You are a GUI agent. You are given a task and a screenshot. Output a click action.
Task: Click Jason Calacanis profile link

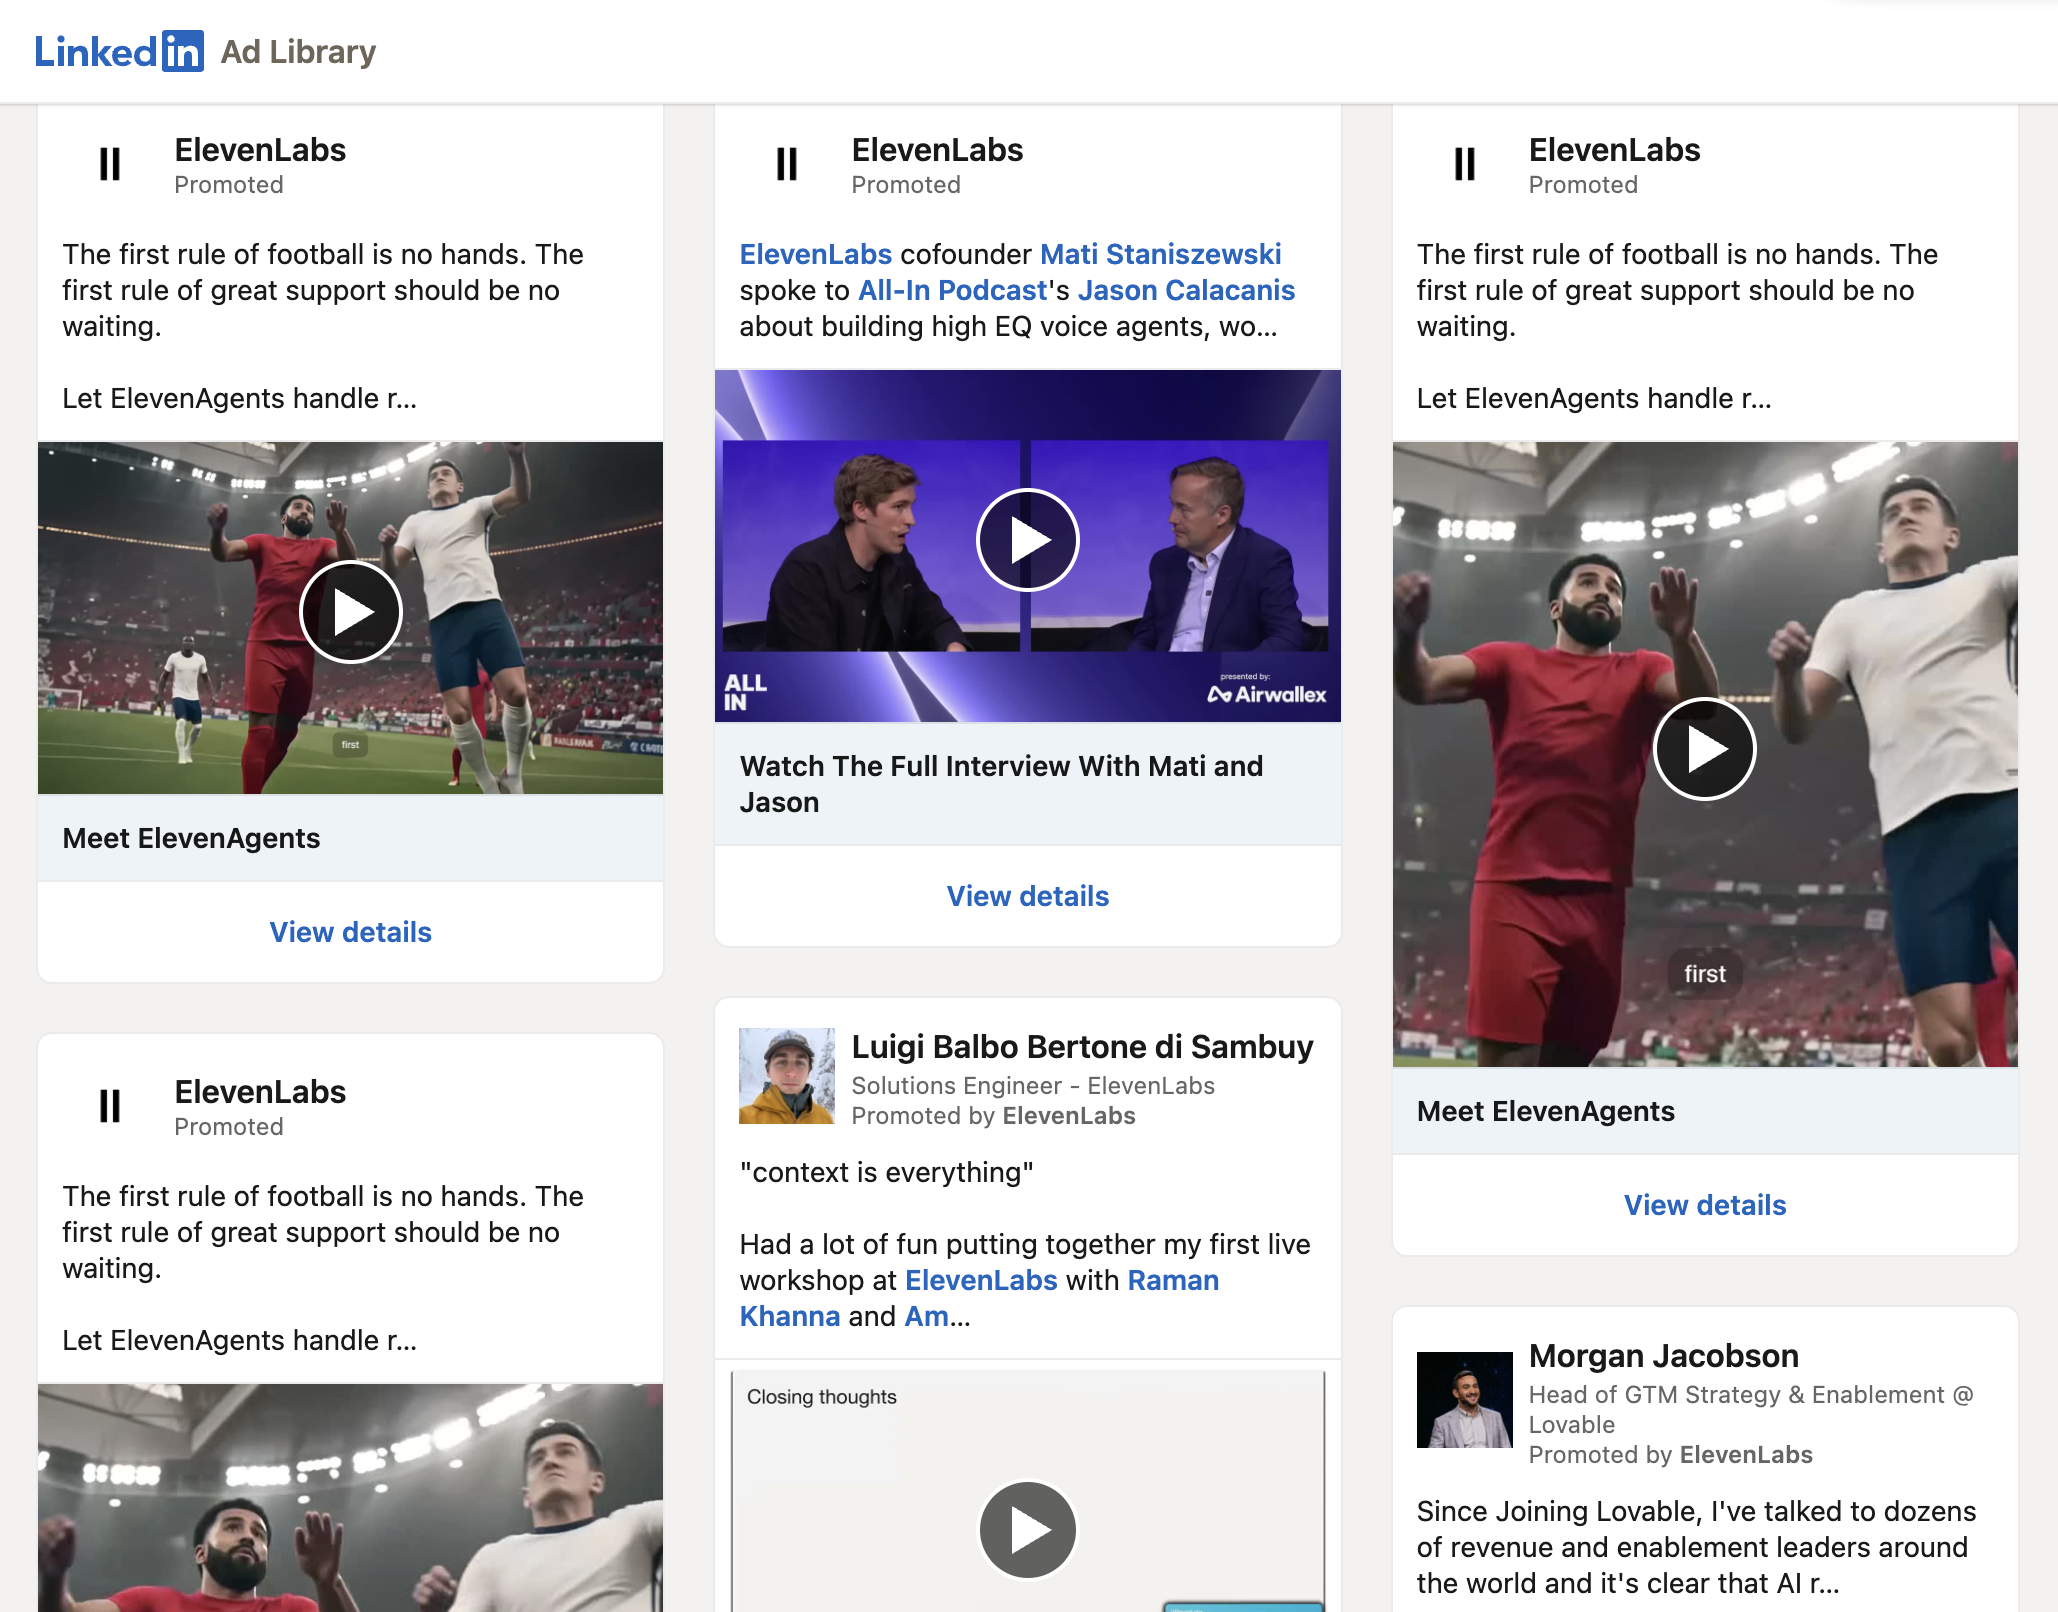coord(1187,290)
